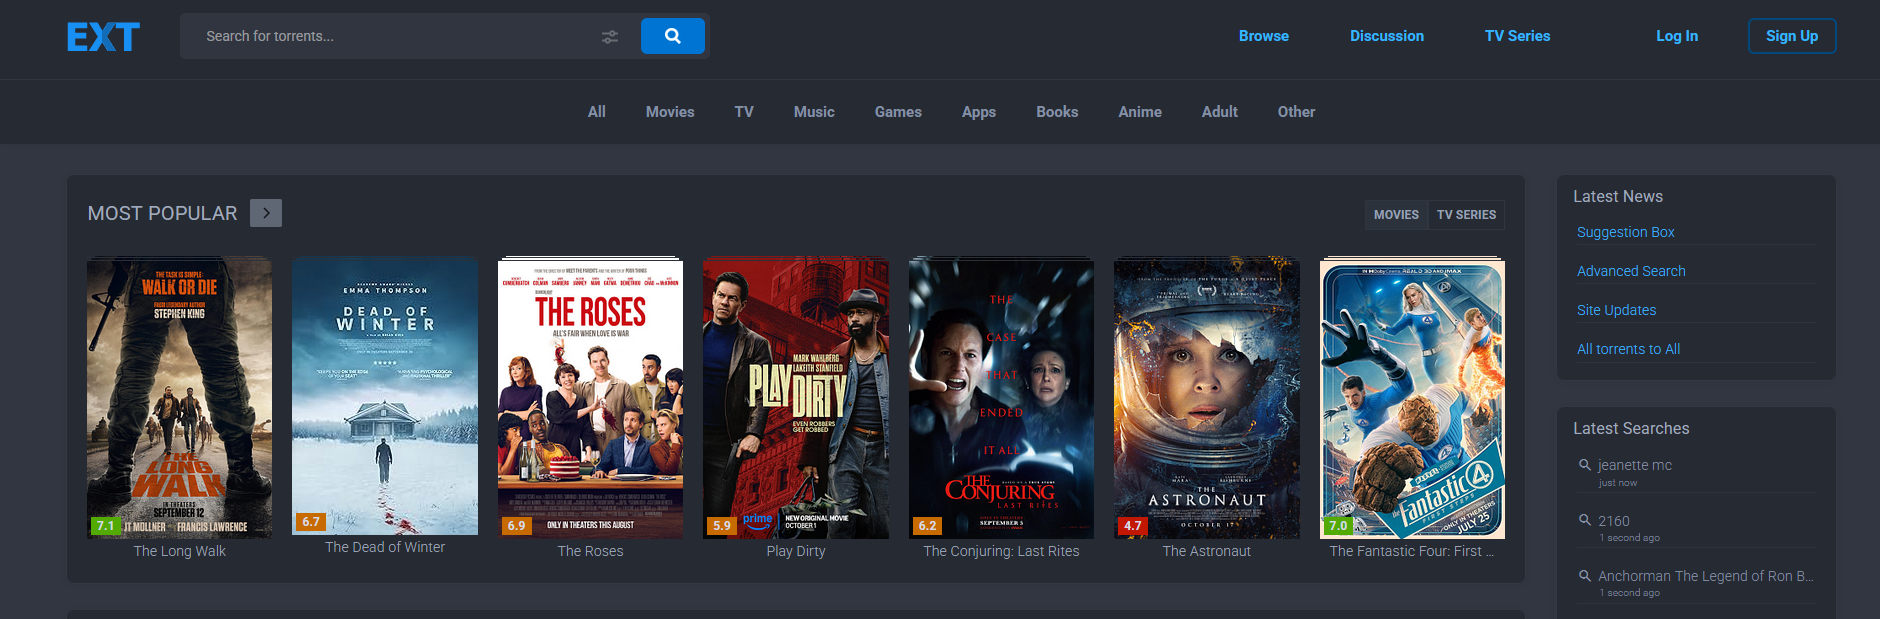Screen dimensions: 1880x619
Task: Click The Fantastic Four: First title
Action: coord(1412,551)
